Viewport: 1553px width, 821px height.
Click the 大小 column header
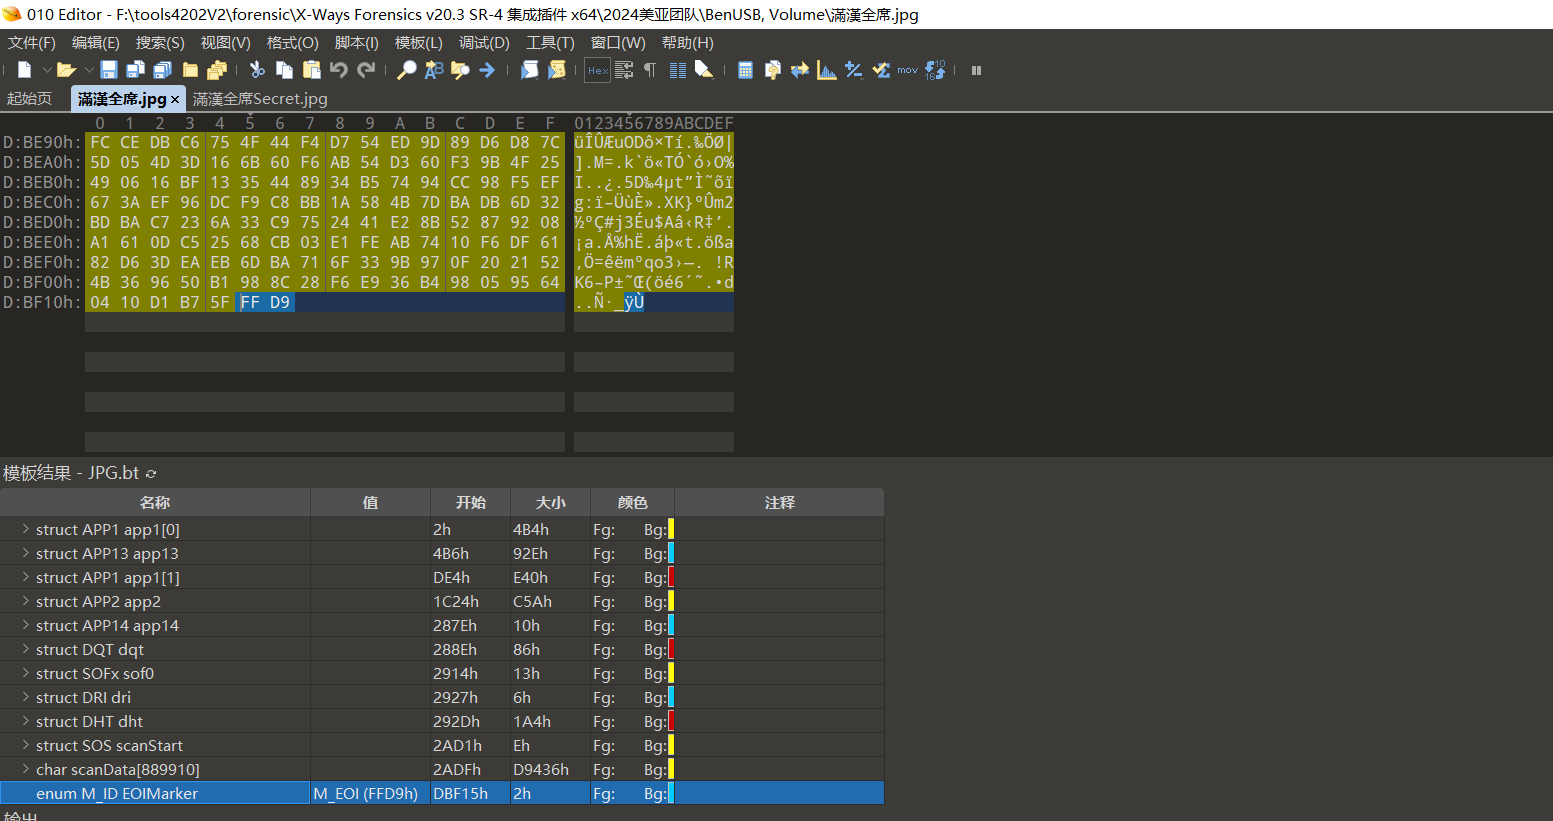coord(550,502)
